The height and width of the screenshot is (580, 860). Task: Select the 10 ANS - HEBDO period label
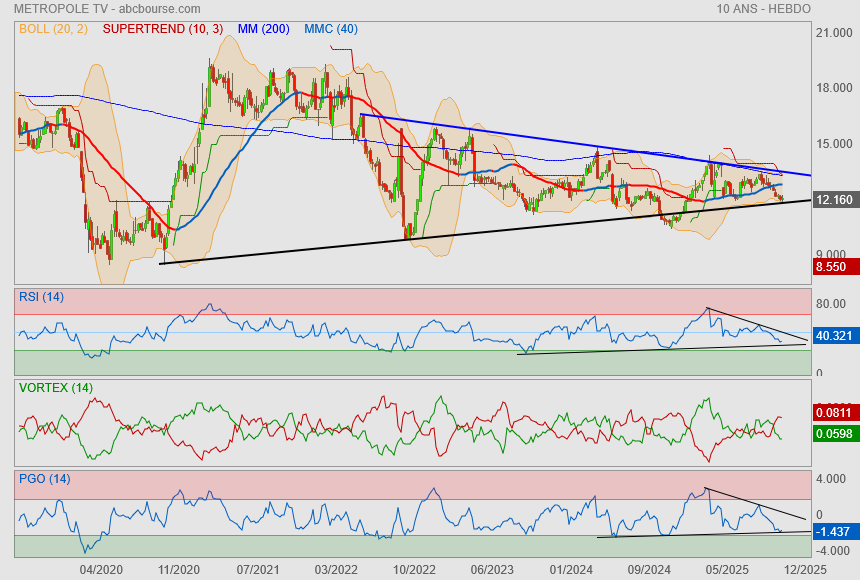tap(763, 9)
